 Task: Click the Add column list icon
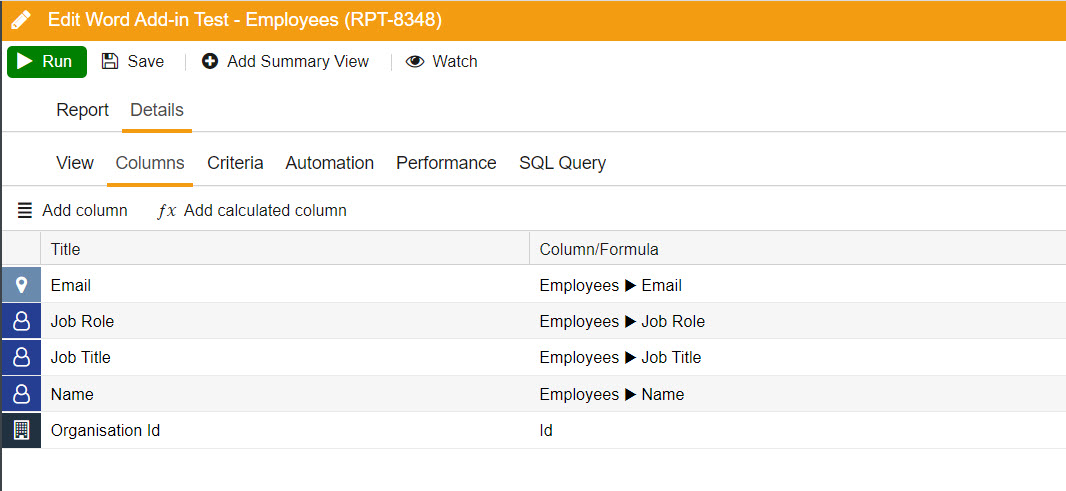pyautogui.click(x=24, y=211)
